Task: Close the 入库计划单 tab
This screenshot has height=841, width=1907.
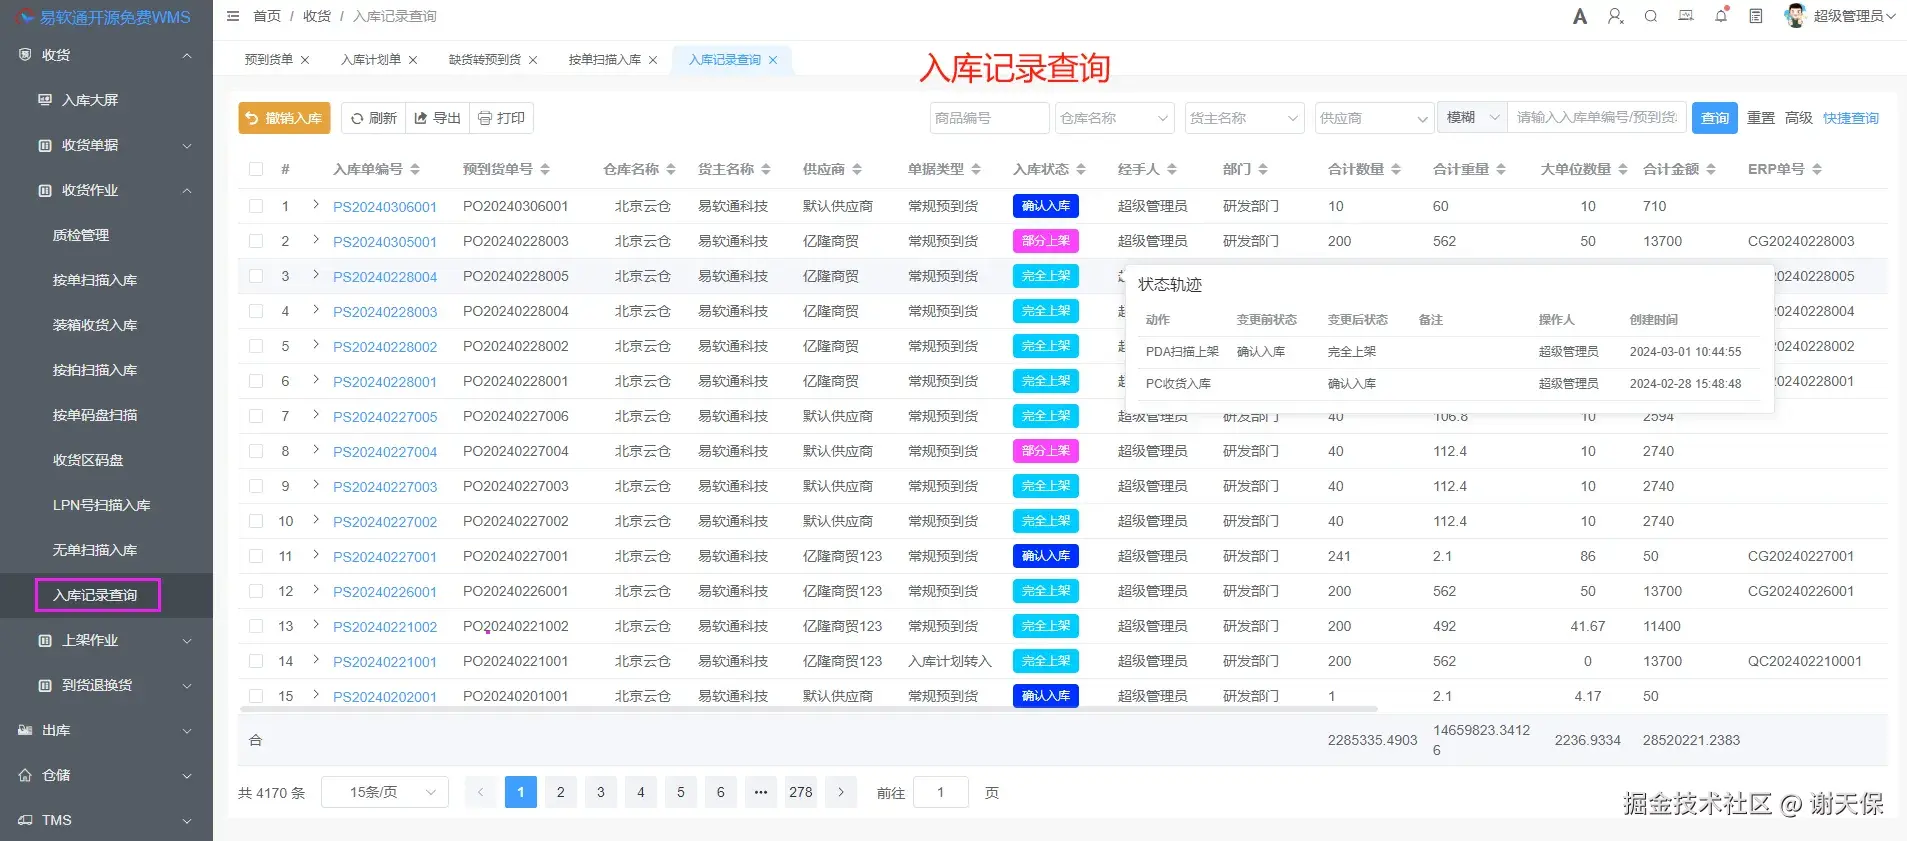Action: [x=413, y=60]
